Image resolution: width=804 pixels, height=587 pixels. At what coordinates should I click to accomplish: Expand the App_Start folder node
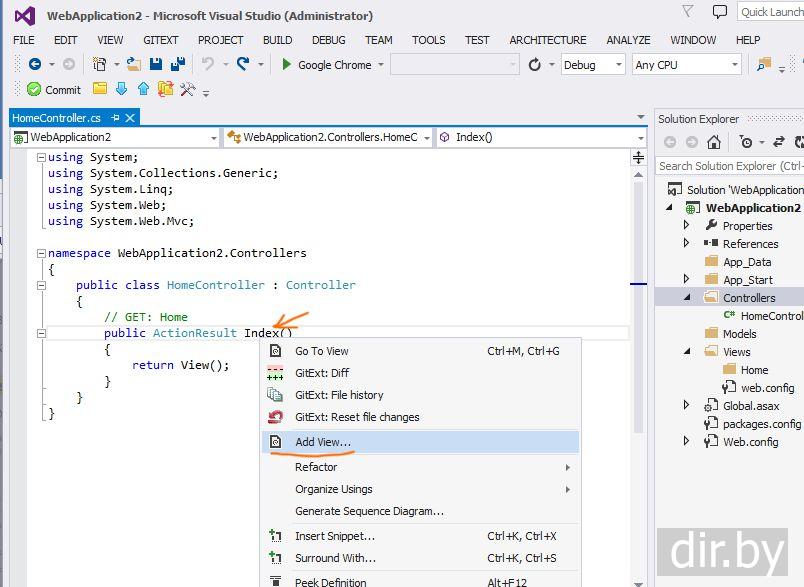point(687,279)
